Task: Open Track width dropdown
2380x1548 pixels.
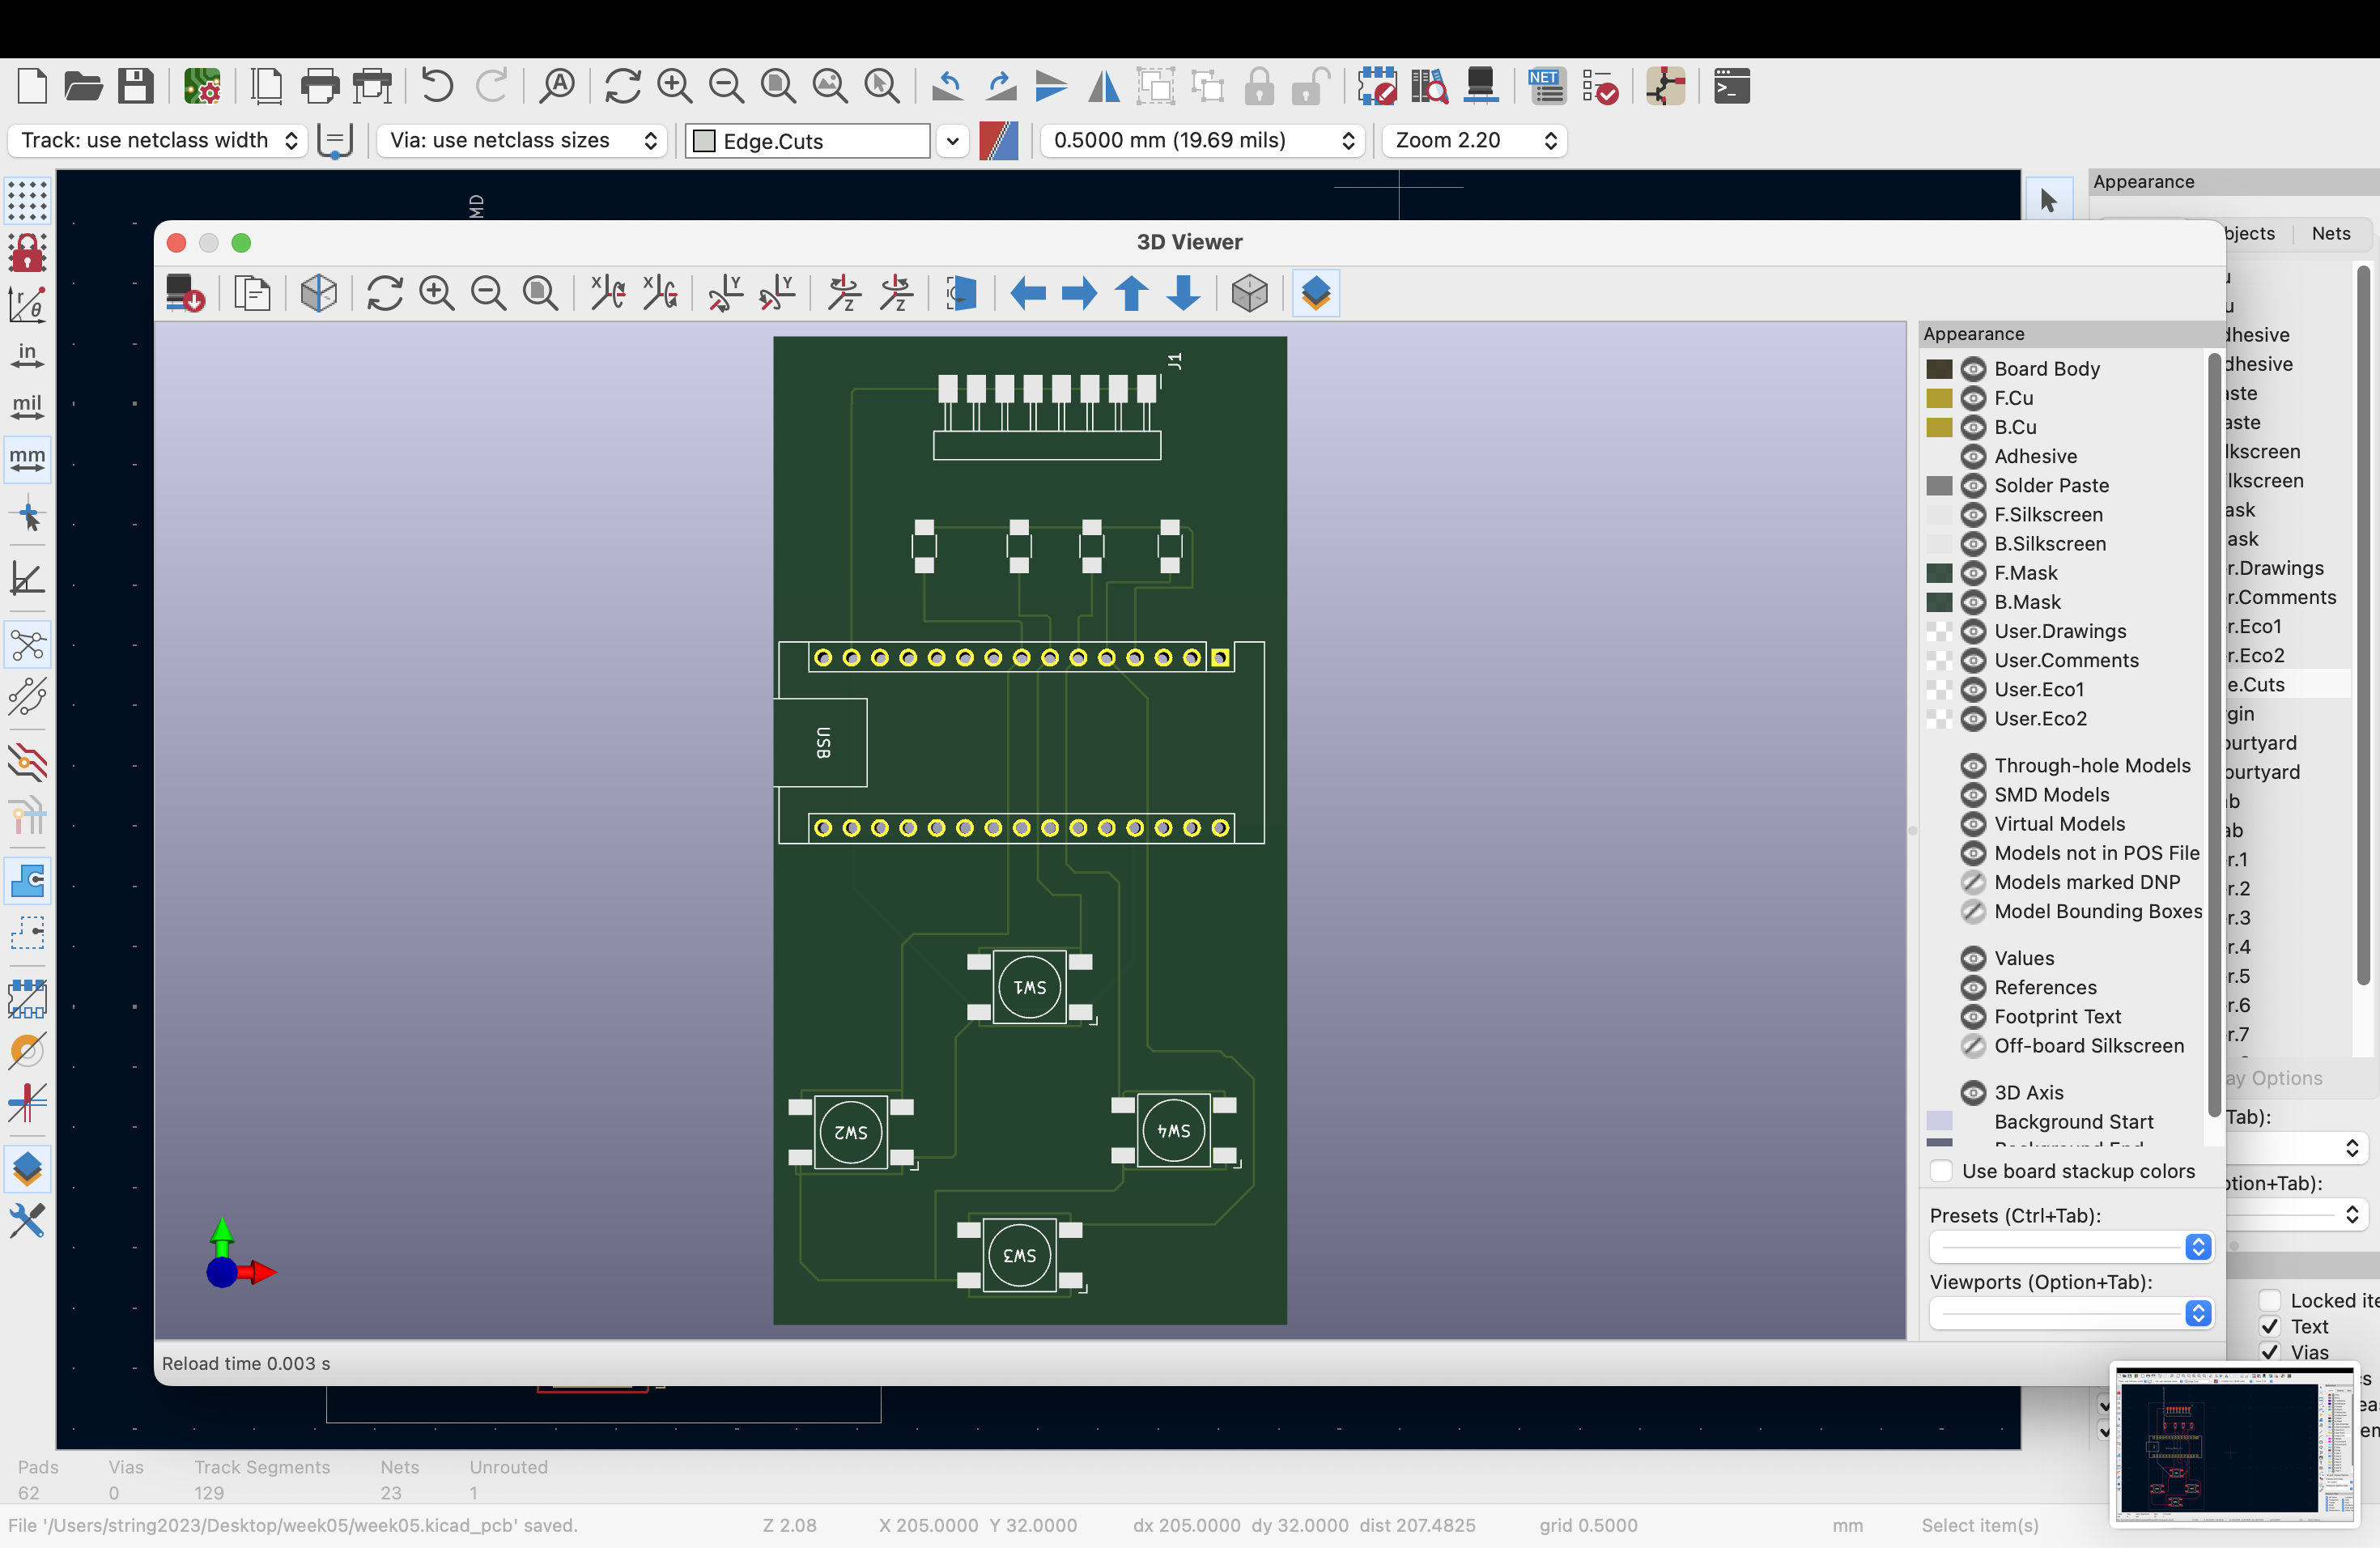Action: coord(158,140)
